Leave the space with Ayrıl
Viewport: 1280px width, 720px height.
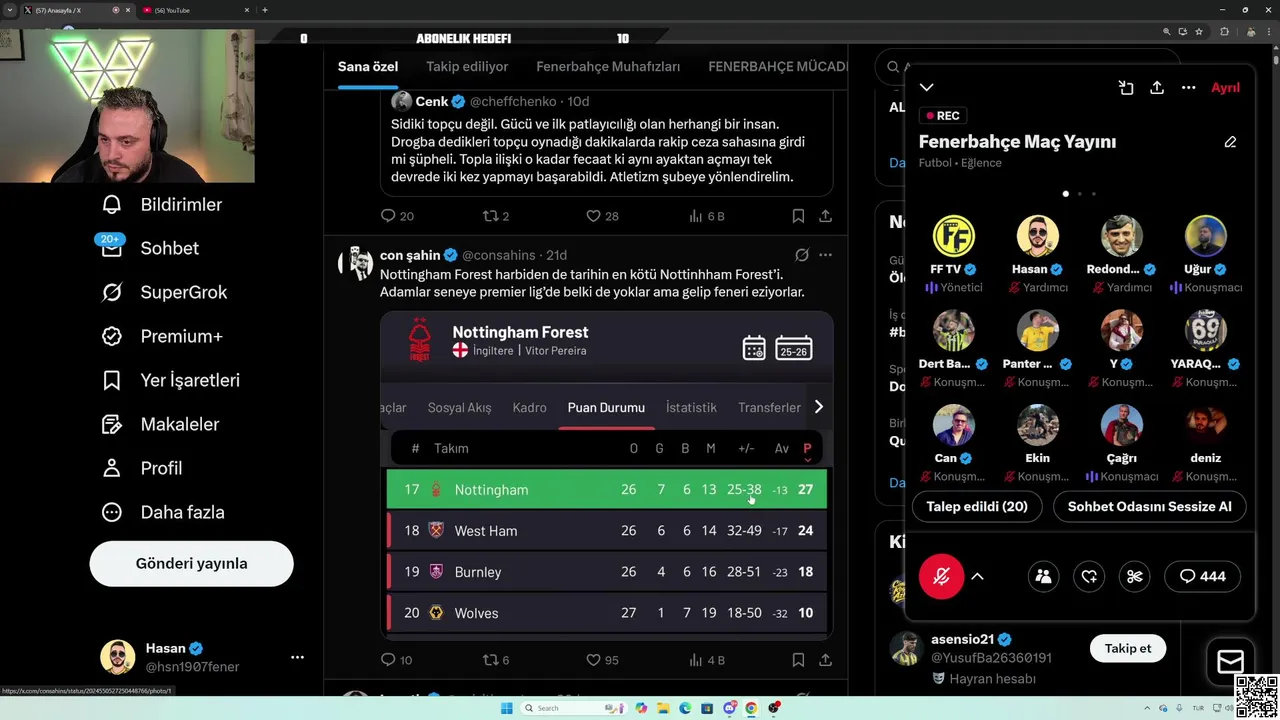tap(1225, 88)
